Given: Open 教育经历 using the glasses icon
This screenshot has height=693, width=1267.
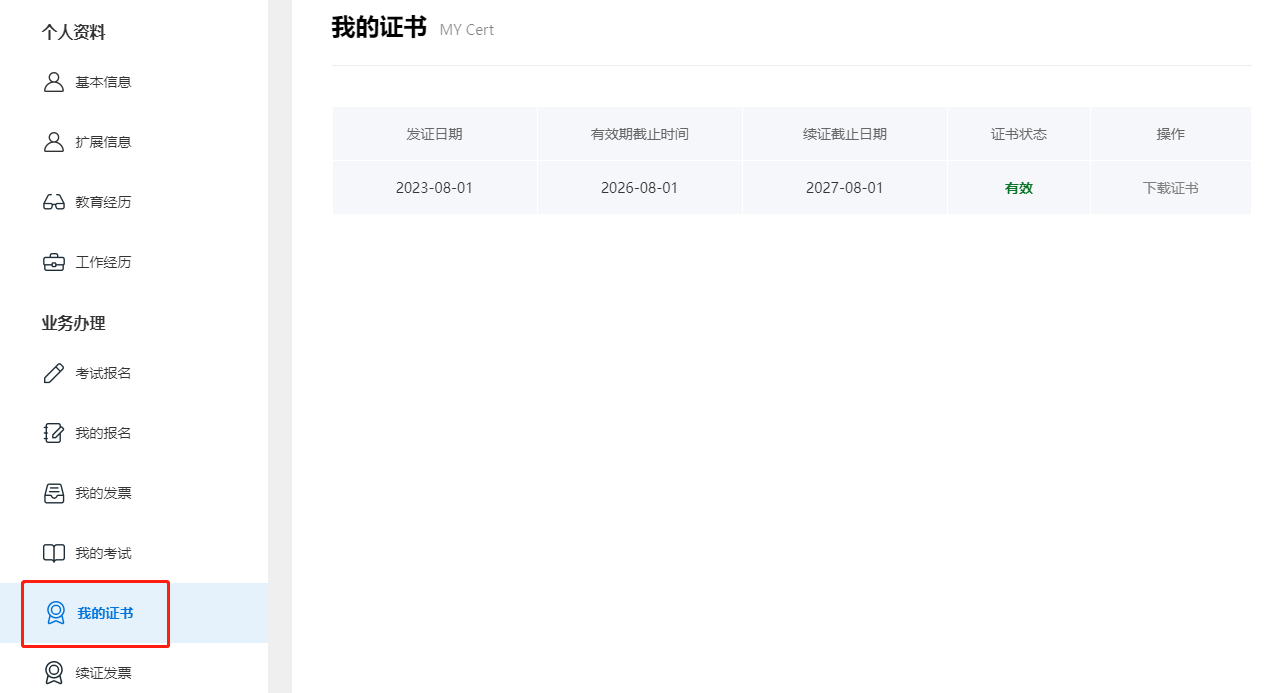Looking at the screenshot, I should tap(53, 201).
